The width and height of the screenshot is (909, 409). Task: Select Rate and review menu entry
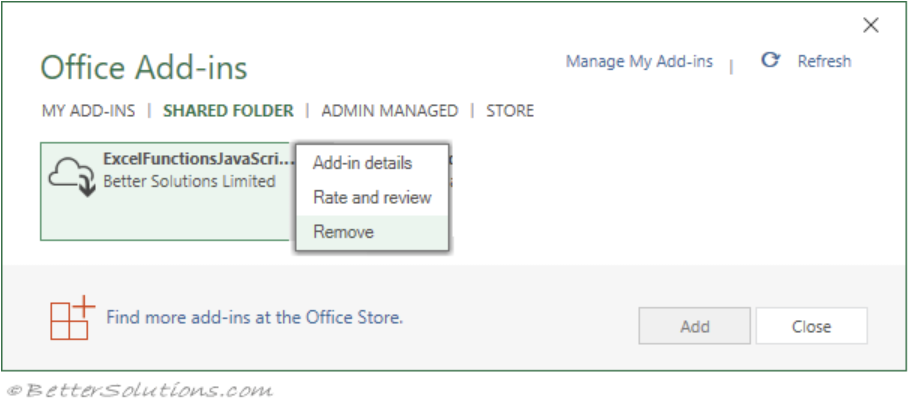(372, 197)
